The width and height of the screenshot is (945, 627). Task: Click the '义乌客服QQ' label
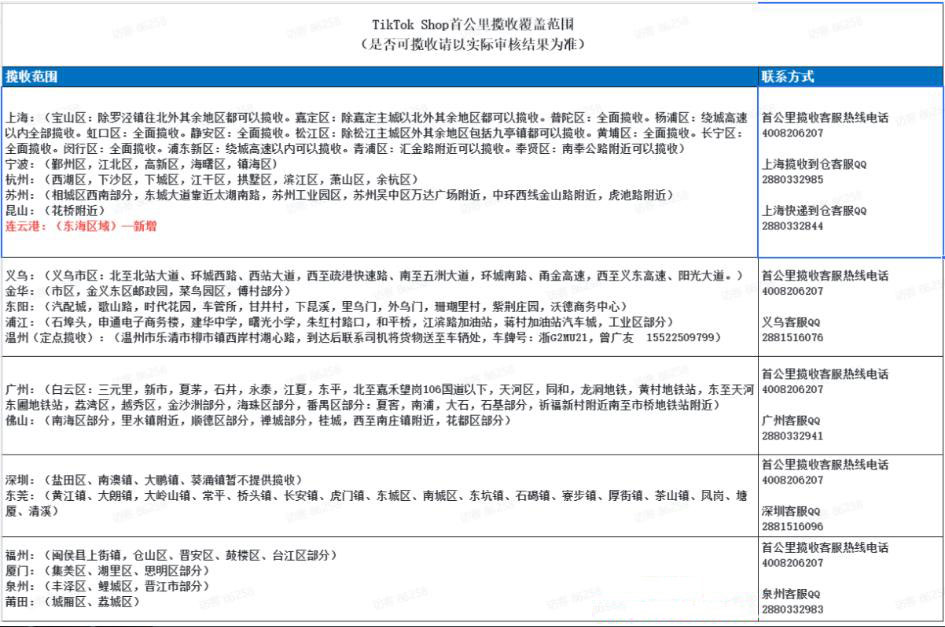click(791, 323)
